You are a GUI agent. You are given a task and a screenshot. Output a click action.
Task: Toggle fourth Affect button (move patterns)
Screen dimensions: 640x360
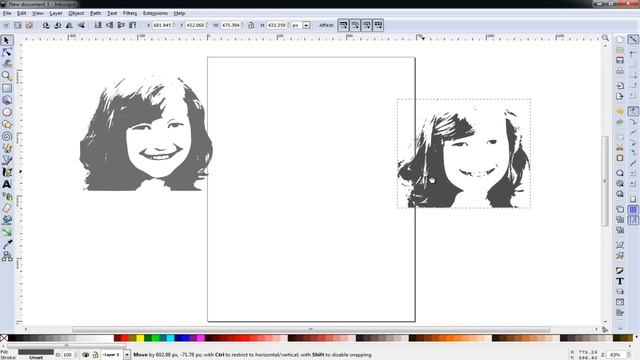click(x=378, y=25)
